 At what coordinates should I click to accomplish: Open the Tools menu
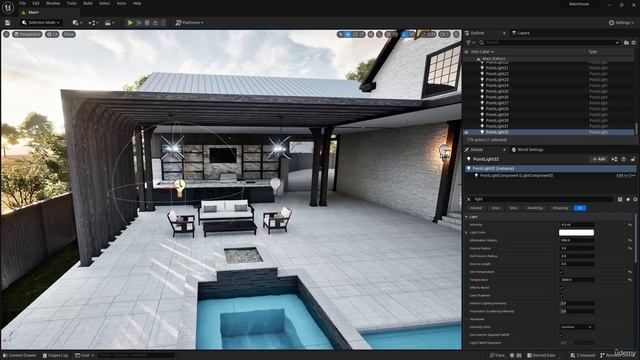tap(72, 3)
